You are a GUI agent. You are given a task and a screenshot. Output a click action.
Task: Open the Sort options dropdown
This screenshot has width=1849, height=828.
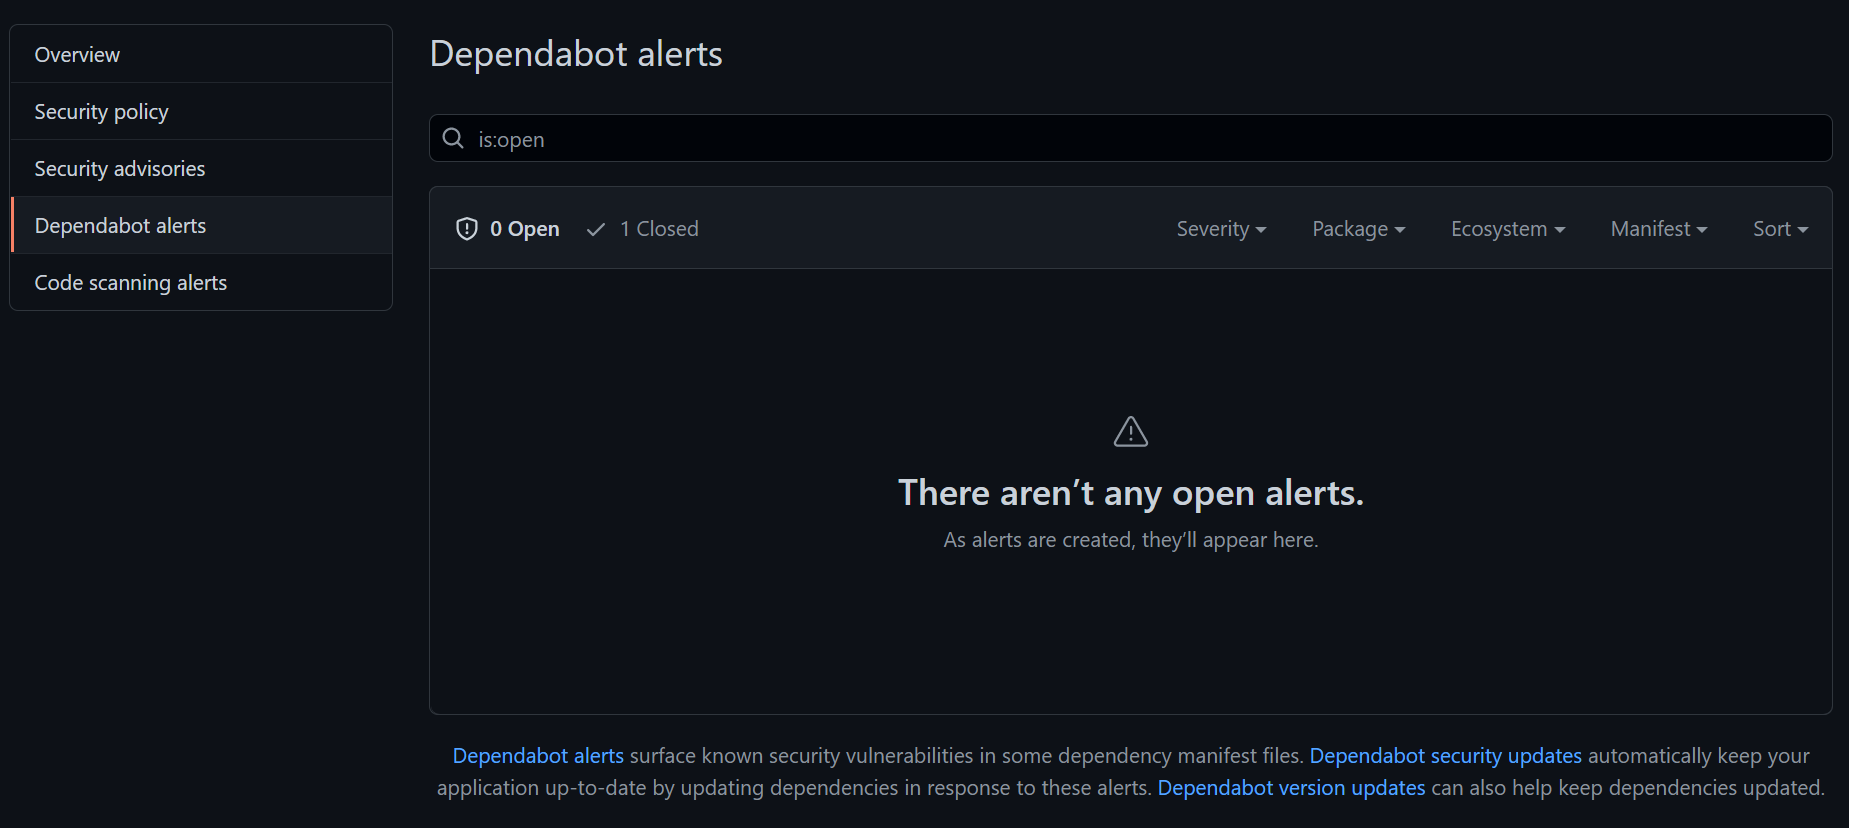click(1780, 229)
